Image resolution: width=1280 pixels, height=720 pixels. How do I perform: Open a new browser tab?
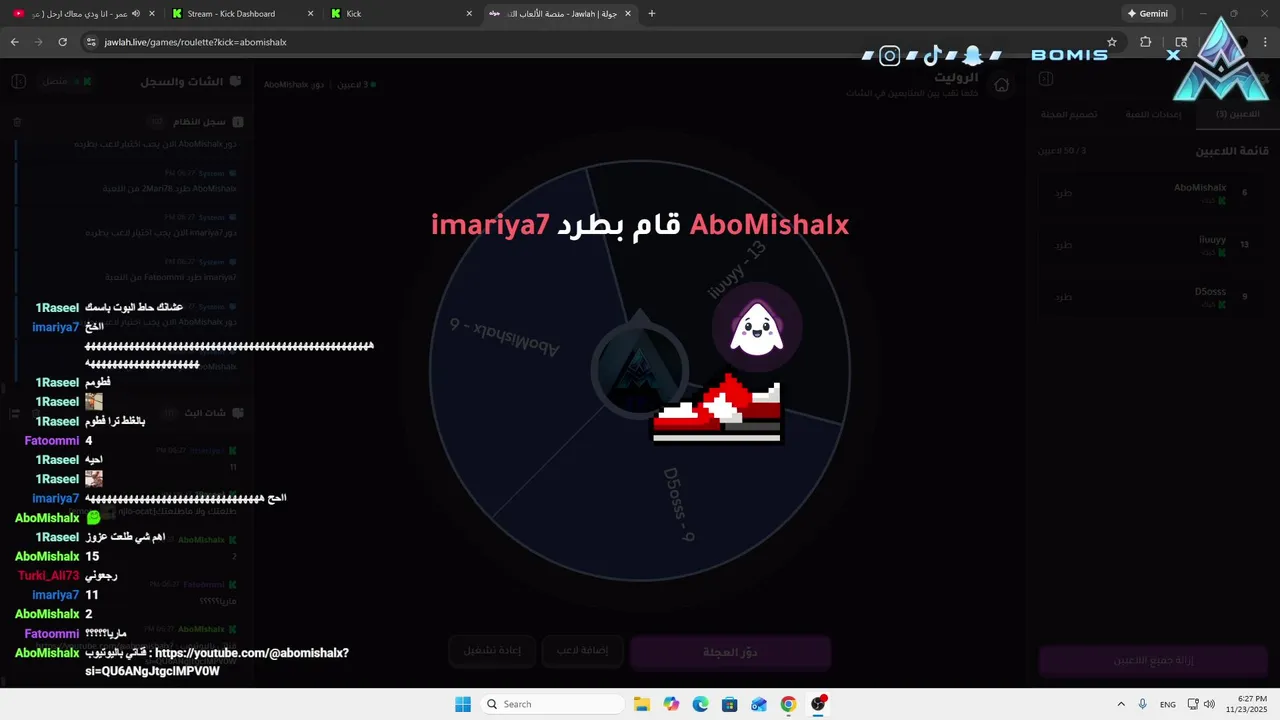652,14
